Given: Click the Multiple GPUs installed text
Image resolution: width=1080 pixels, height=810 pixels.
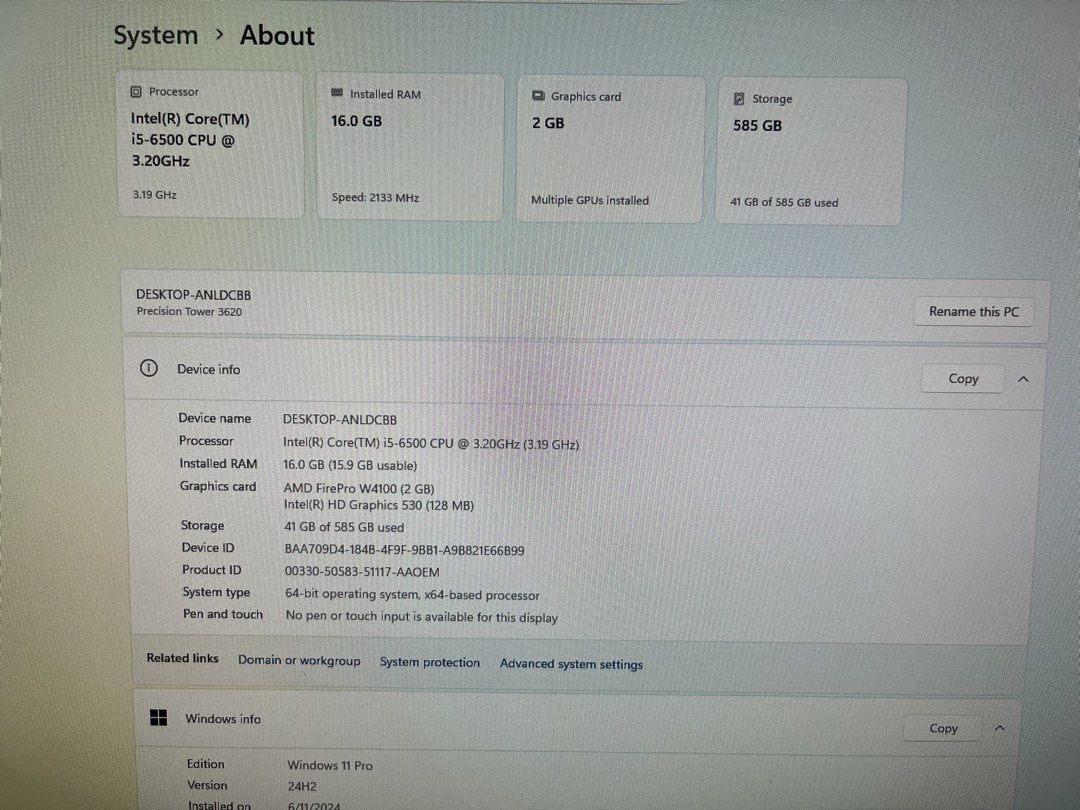Looking at the screenshot, I should coord(590,200).
